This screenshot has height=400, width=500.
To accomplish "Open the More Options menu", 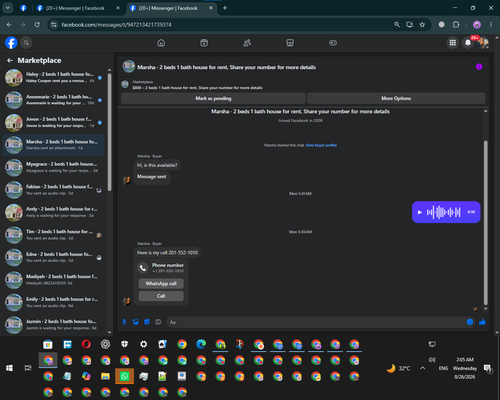I will point(396,98).
